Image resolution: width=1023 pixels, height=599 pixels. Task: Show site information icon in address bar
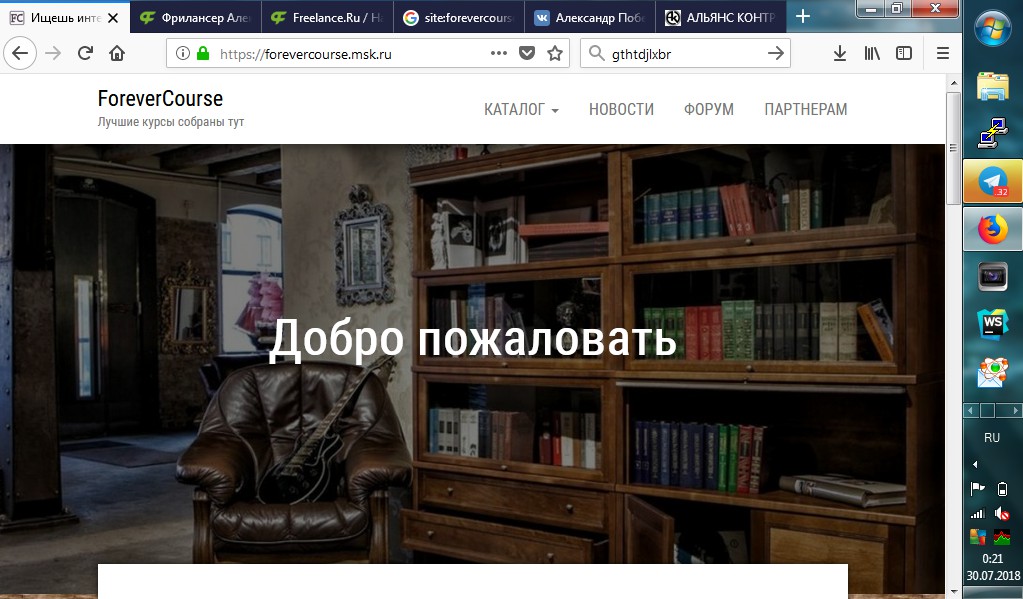tap(183, 54)
